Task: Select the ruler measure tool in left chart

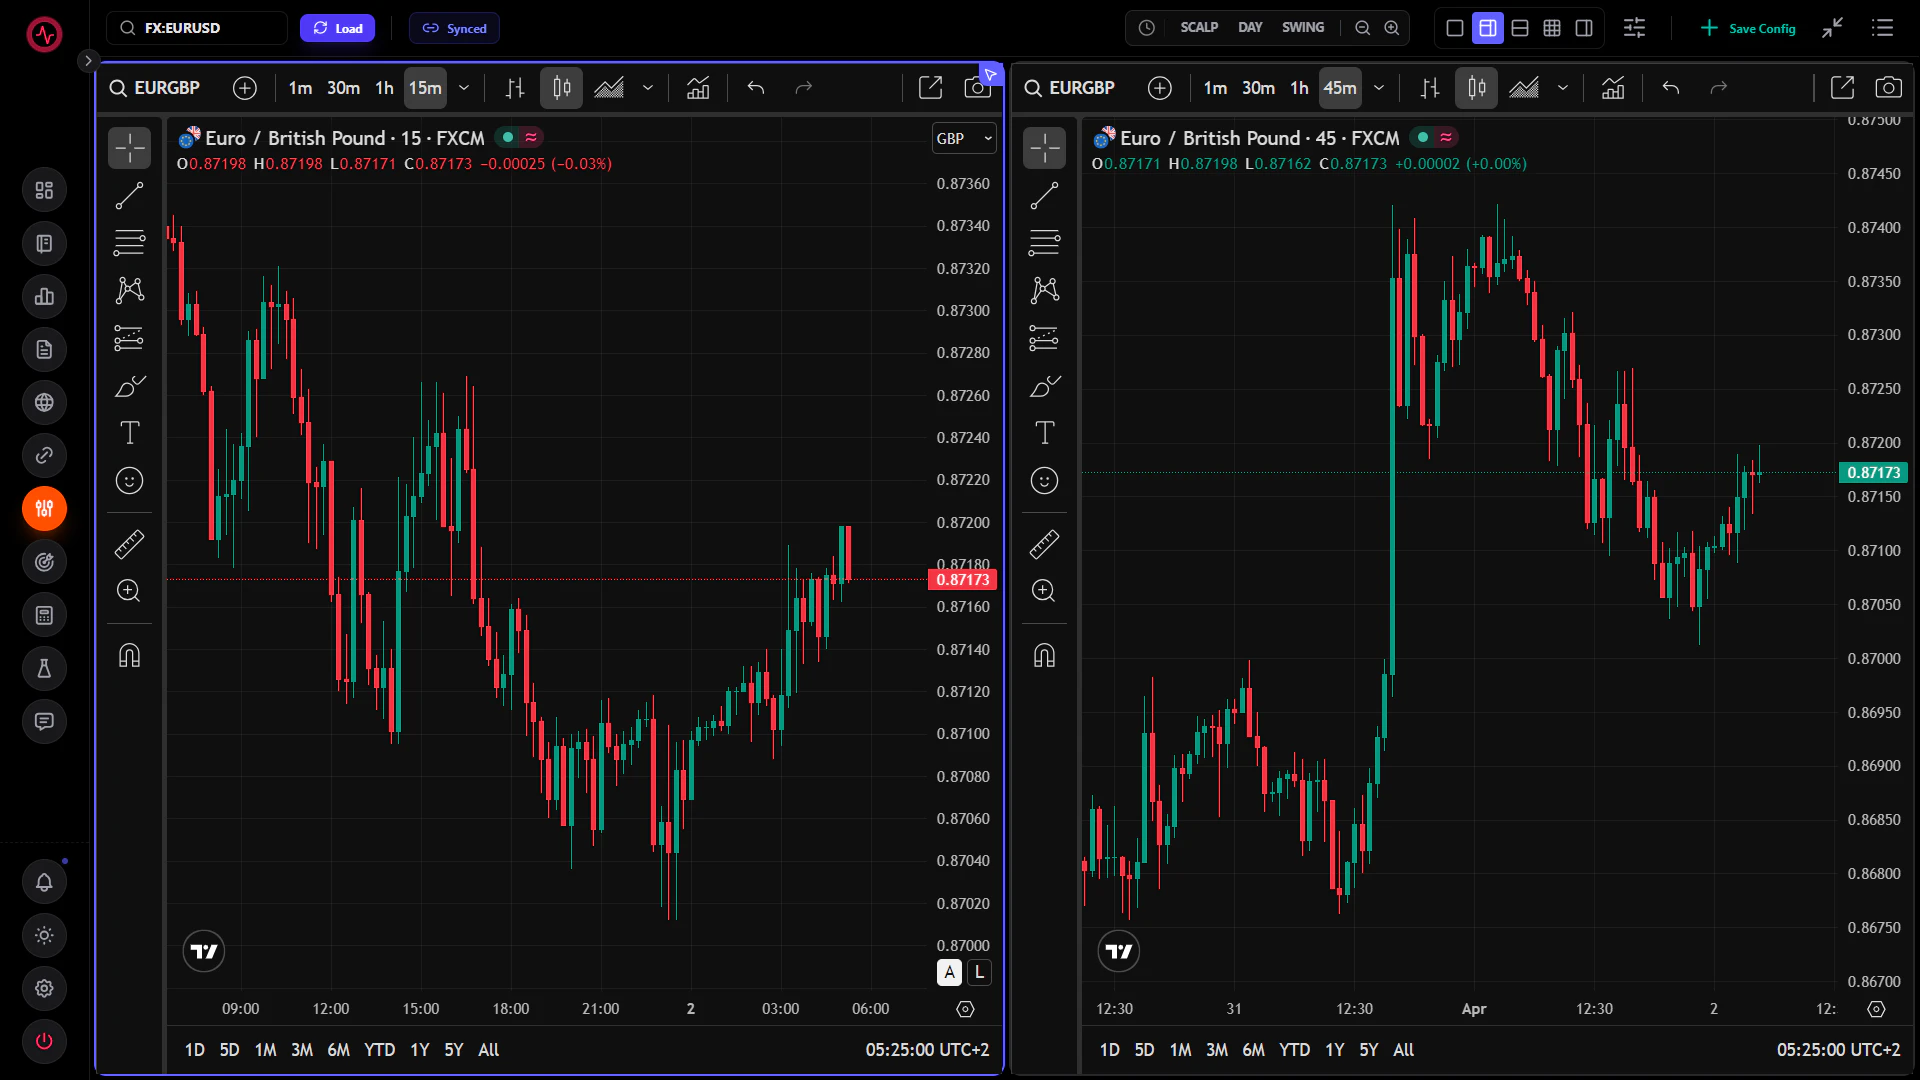Action: coord(129,544)
